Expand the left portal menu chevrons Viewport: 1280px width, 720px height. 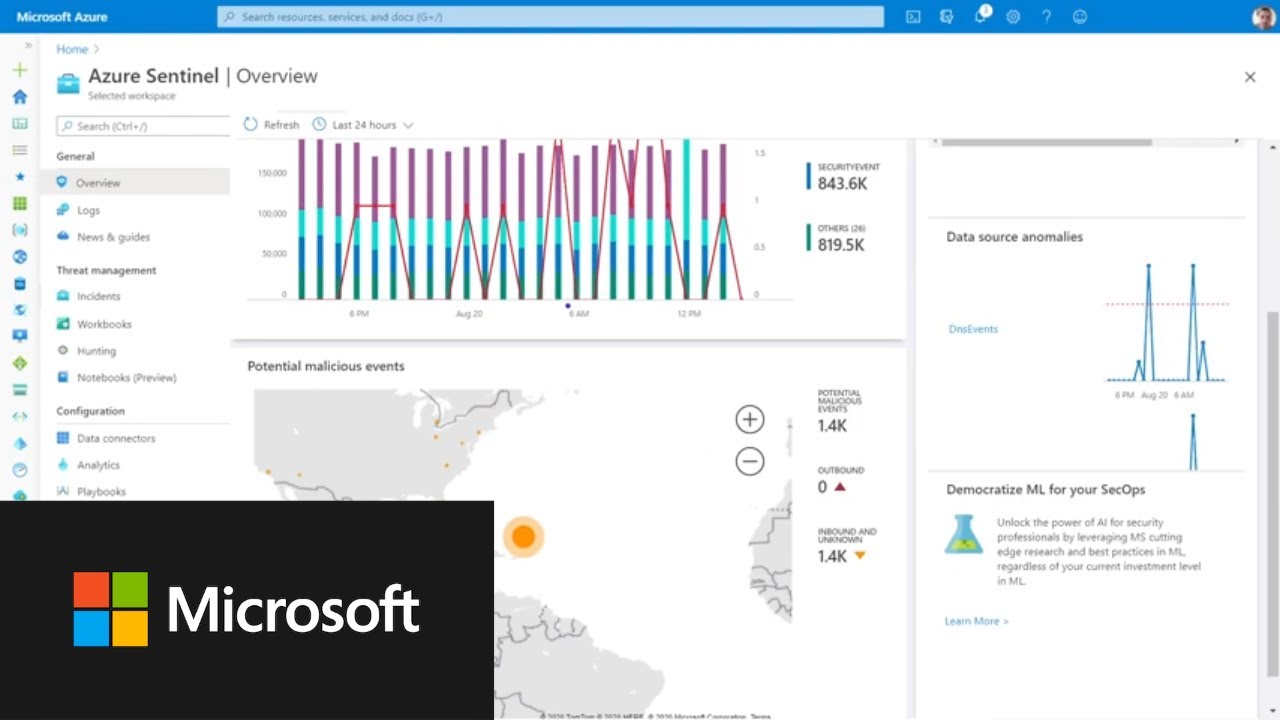[x=28, y=46]
